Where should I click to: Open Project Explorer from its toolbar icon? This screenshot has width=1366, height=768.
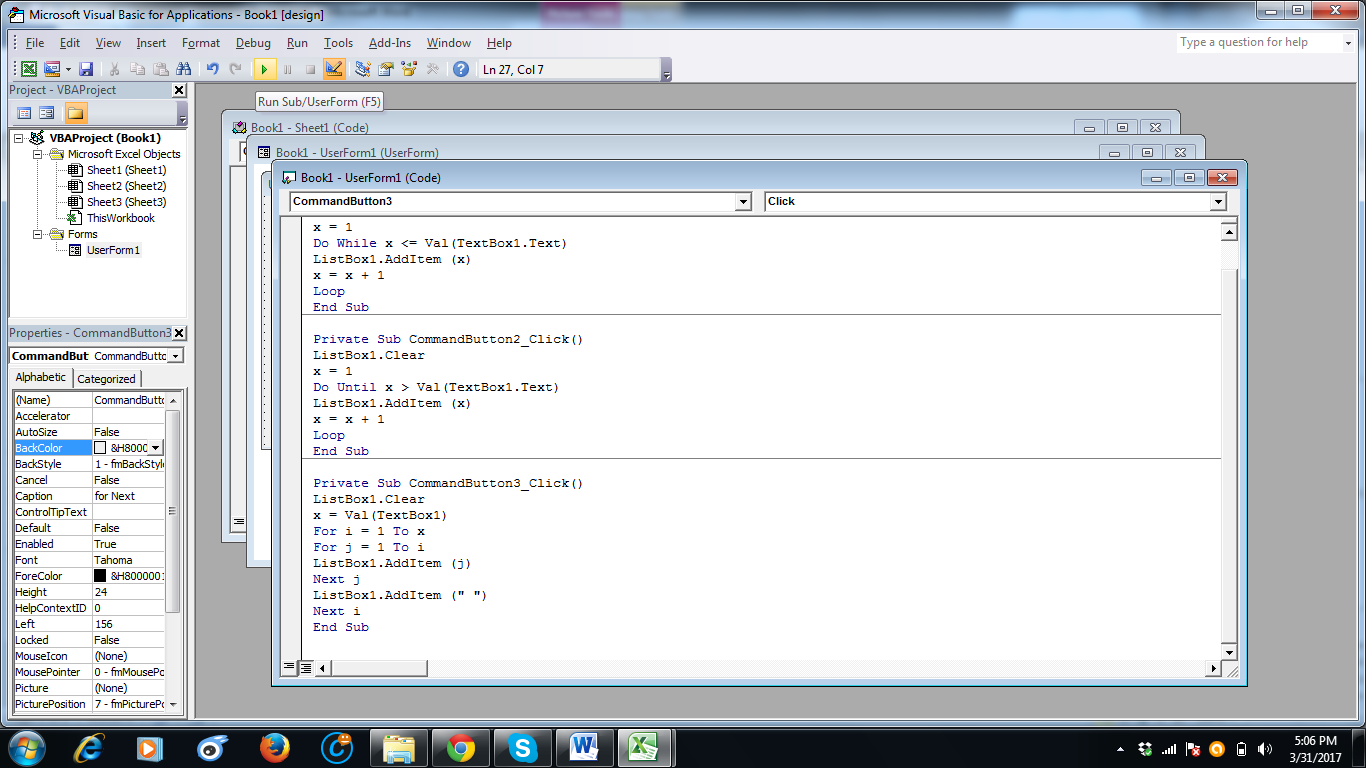pyautogui.click(x=363, y=69)
